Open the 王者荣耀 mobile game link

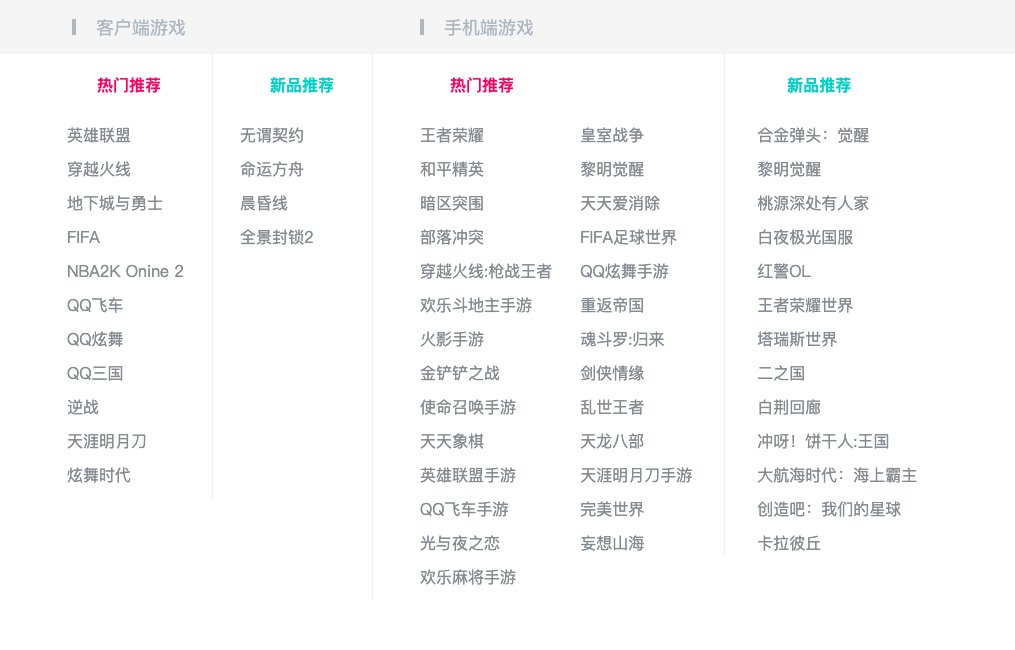pyautogui.click(x=452, y=135)
